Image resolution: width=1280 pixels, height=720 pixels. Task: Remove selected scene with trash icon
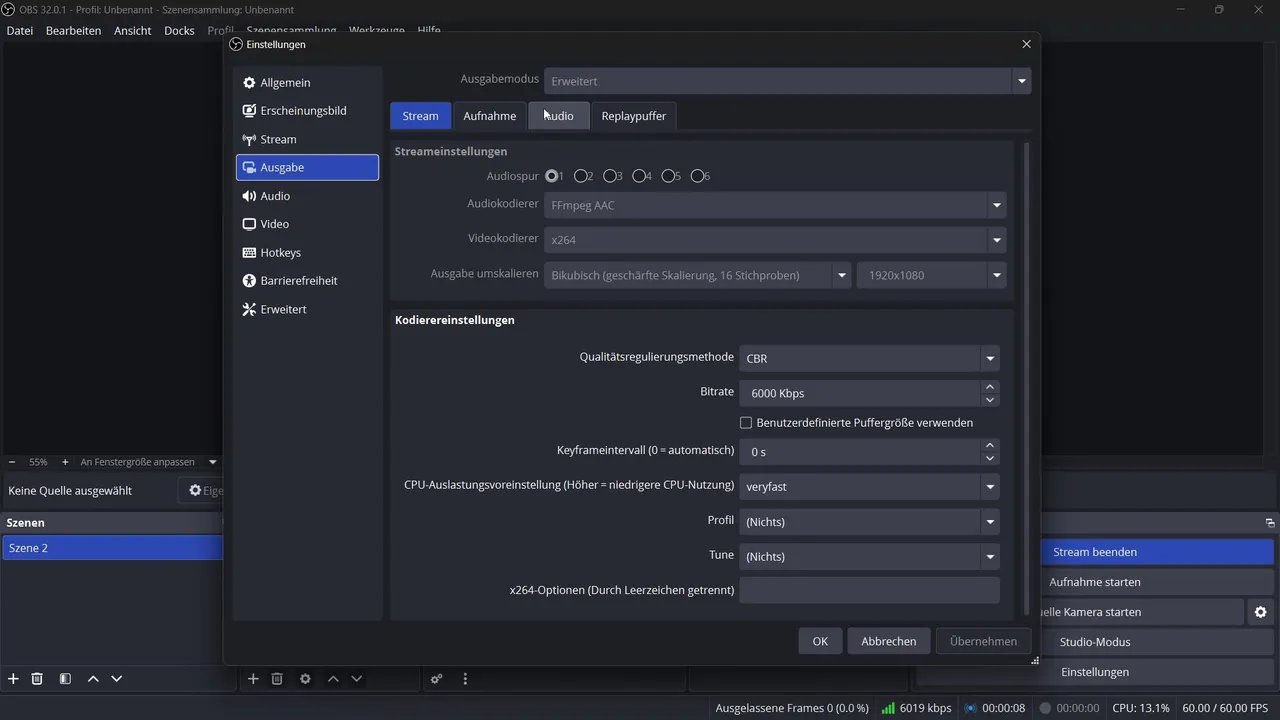click(37, 679)
